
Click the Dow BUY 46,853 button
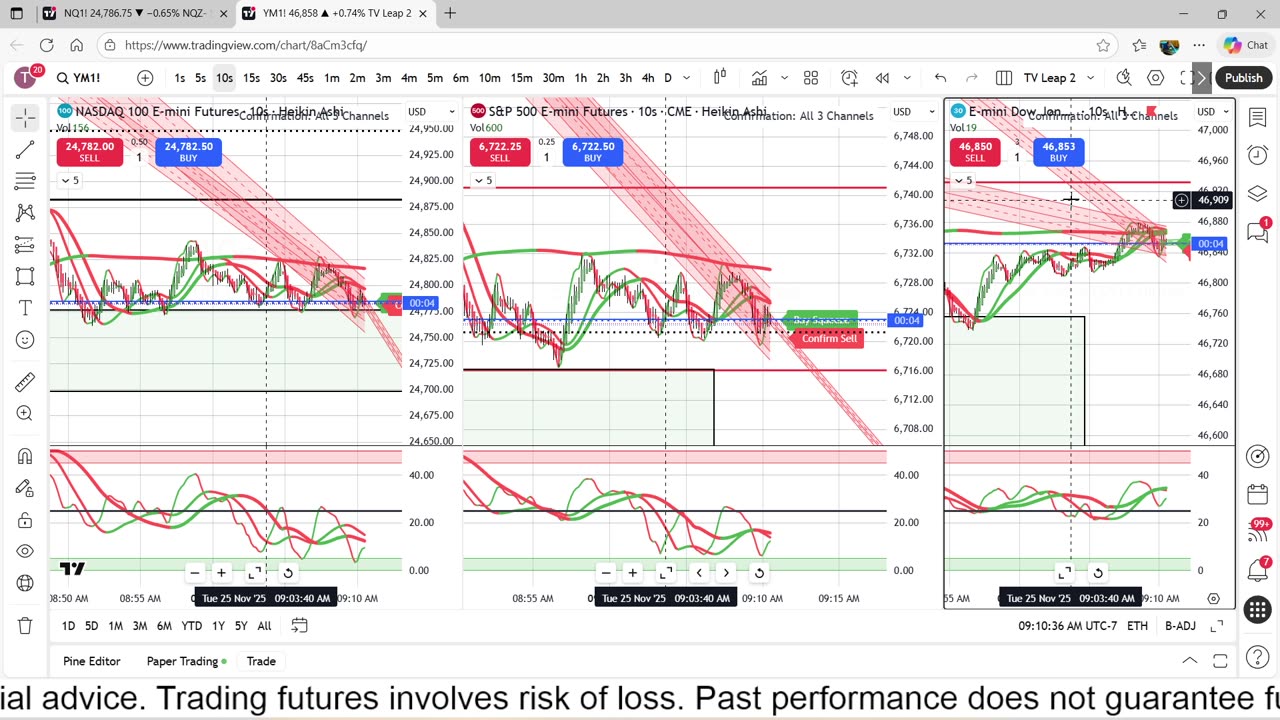click(x=1058, y=152)
